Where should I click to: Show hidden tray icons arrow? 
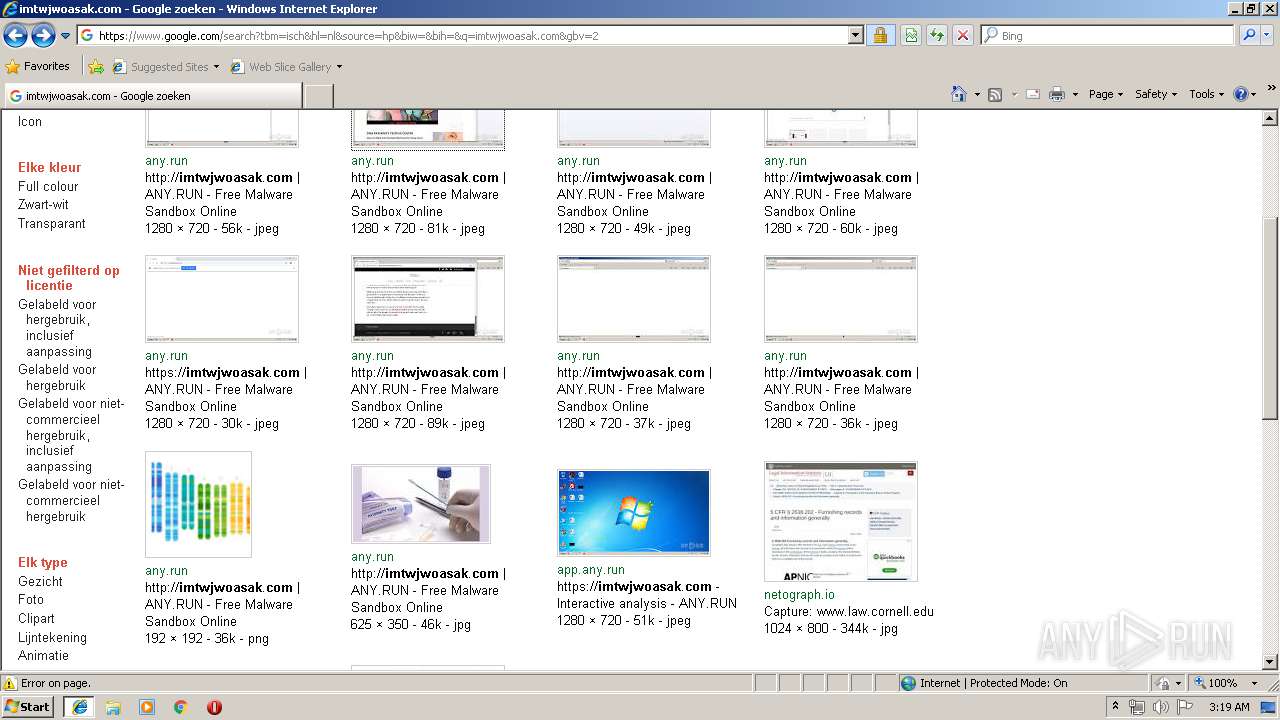(x=1115, y=707)
